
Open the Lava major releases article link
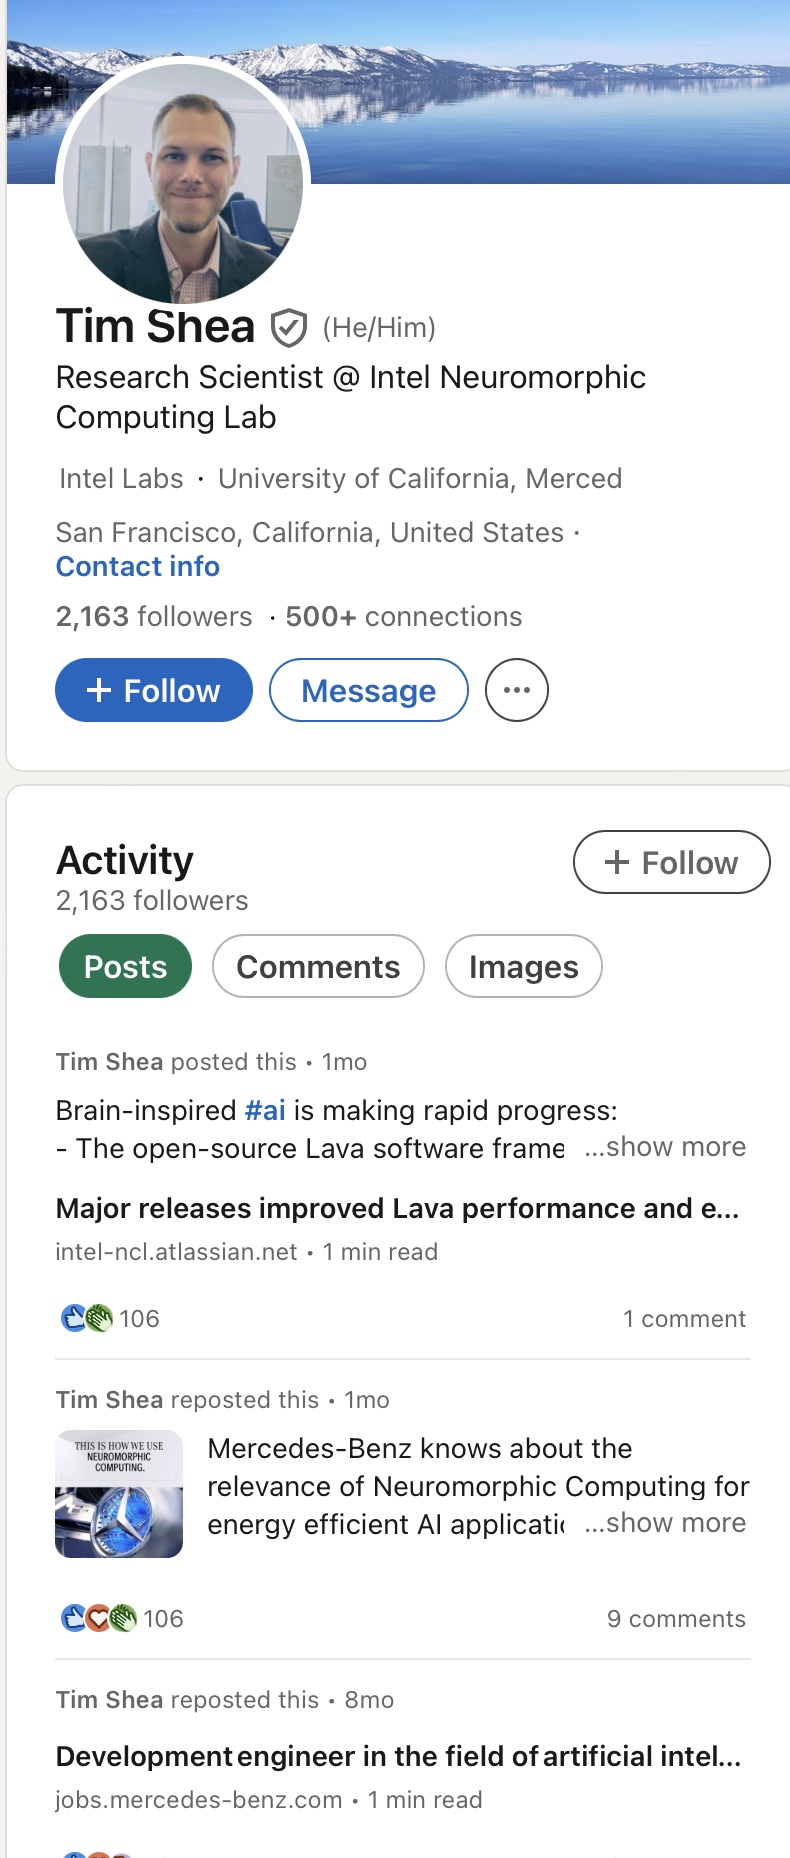(397, 1209)
